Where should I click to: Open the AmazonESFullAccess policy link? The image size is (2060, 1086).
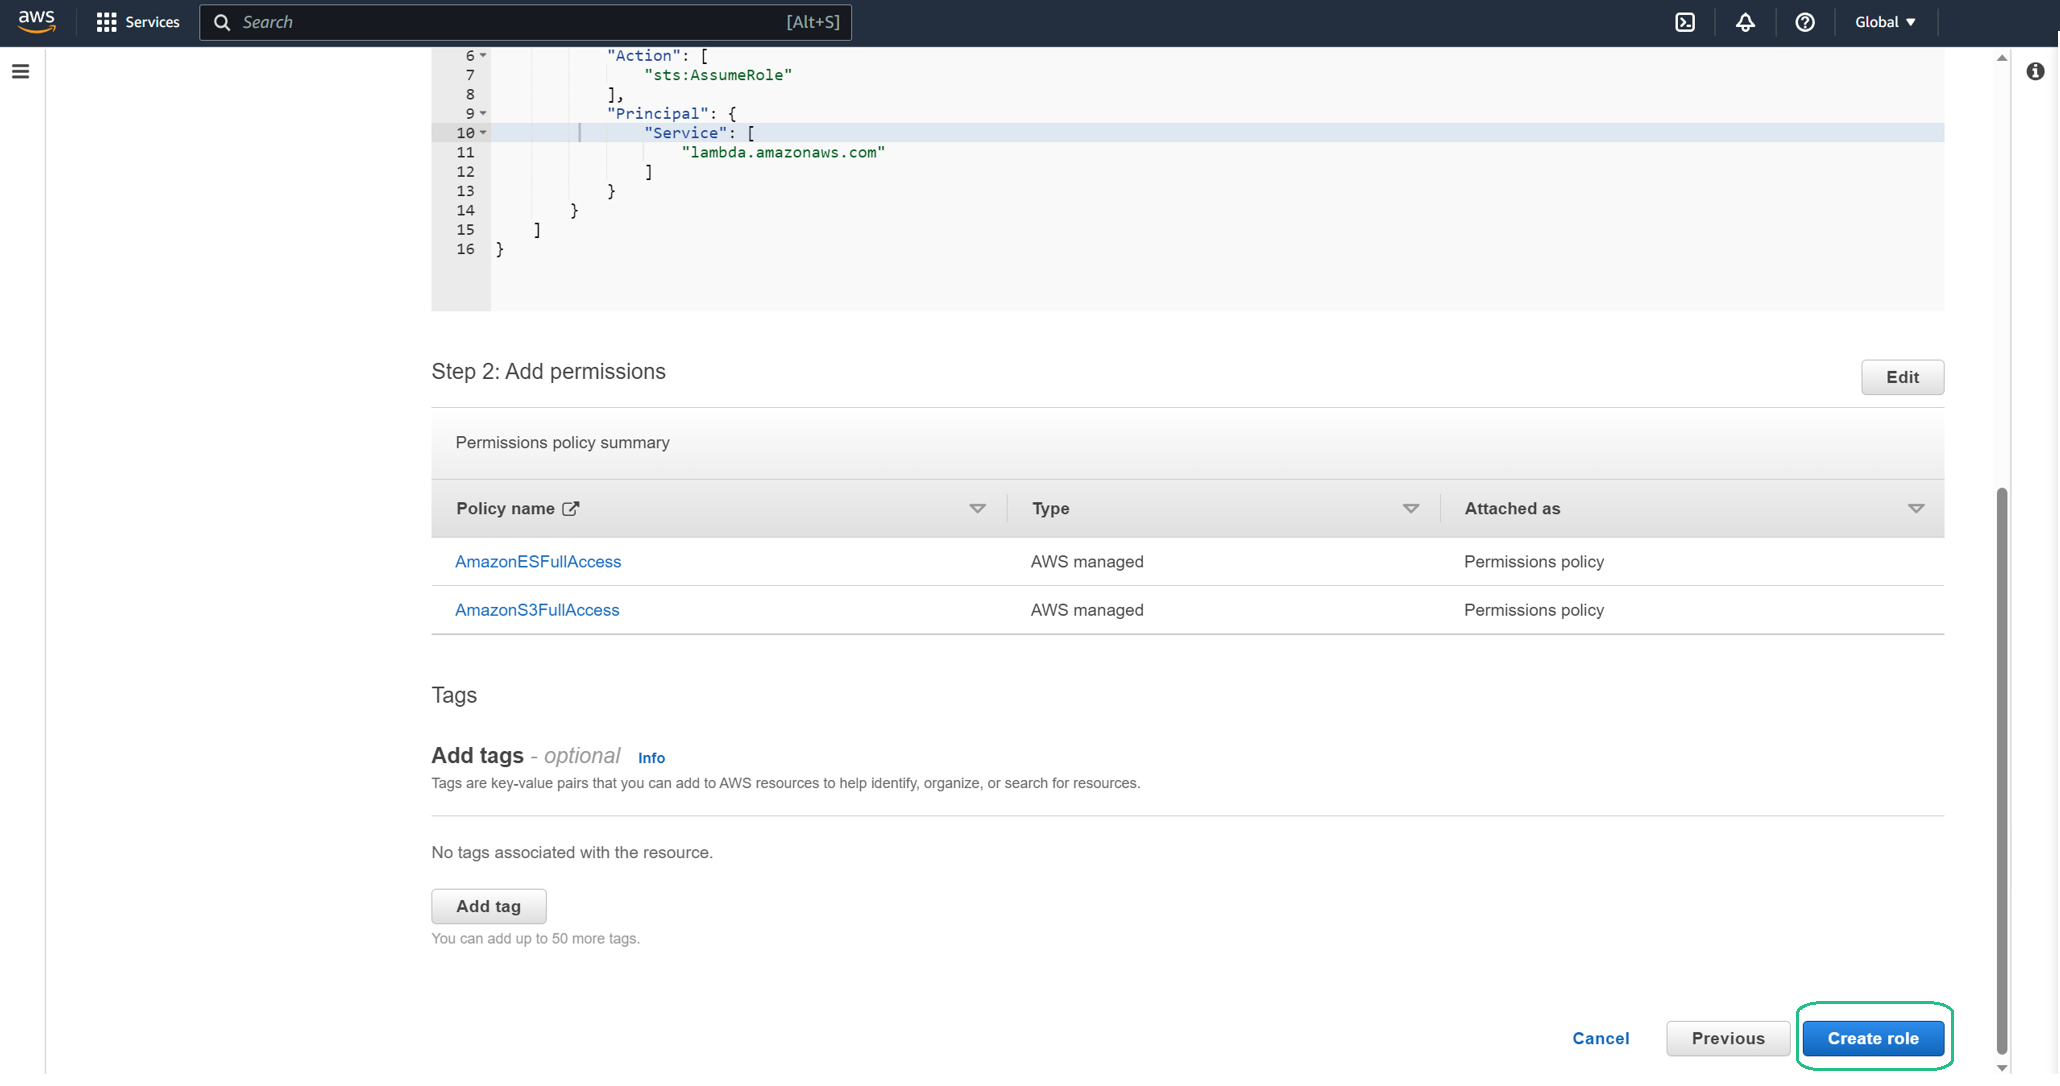click(x=538, y=562)
